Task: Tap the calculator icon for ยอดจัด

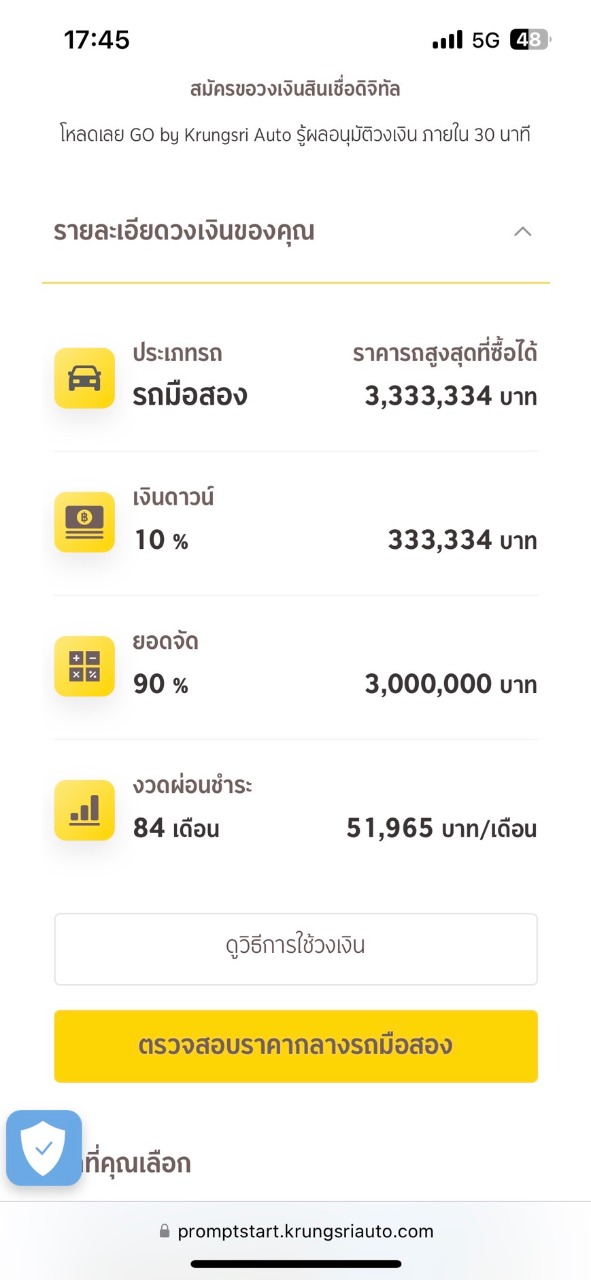Action: [84, 666]
